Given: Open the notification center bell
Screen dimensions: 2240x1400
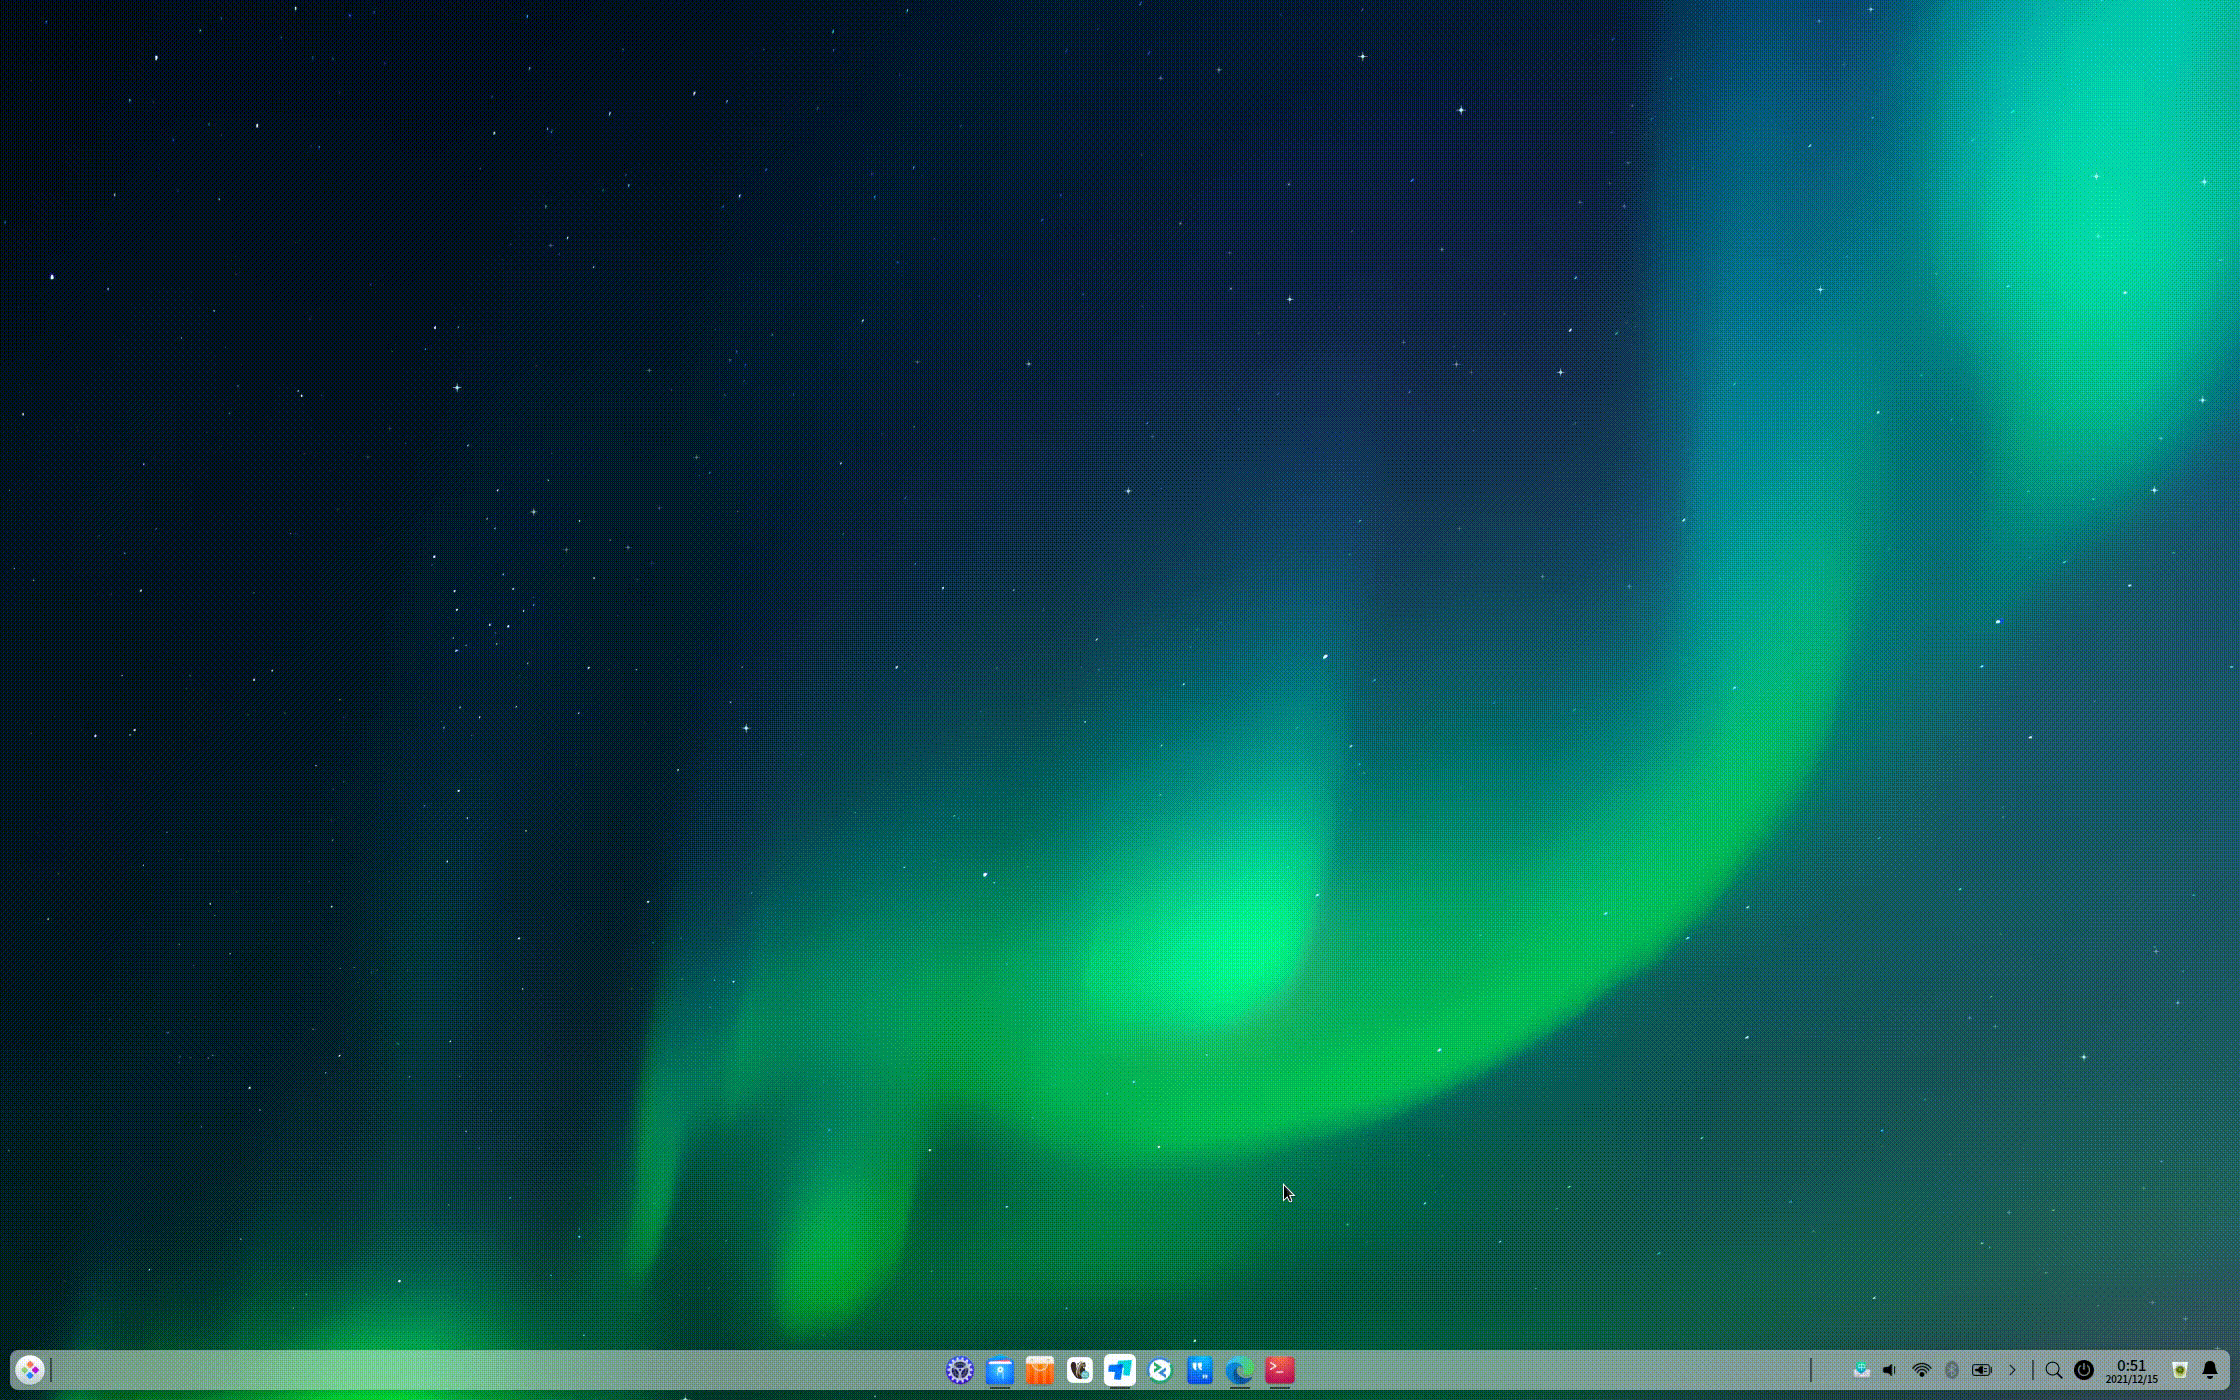Looking at the screenshot, I should click(x=2211, y=1370).
